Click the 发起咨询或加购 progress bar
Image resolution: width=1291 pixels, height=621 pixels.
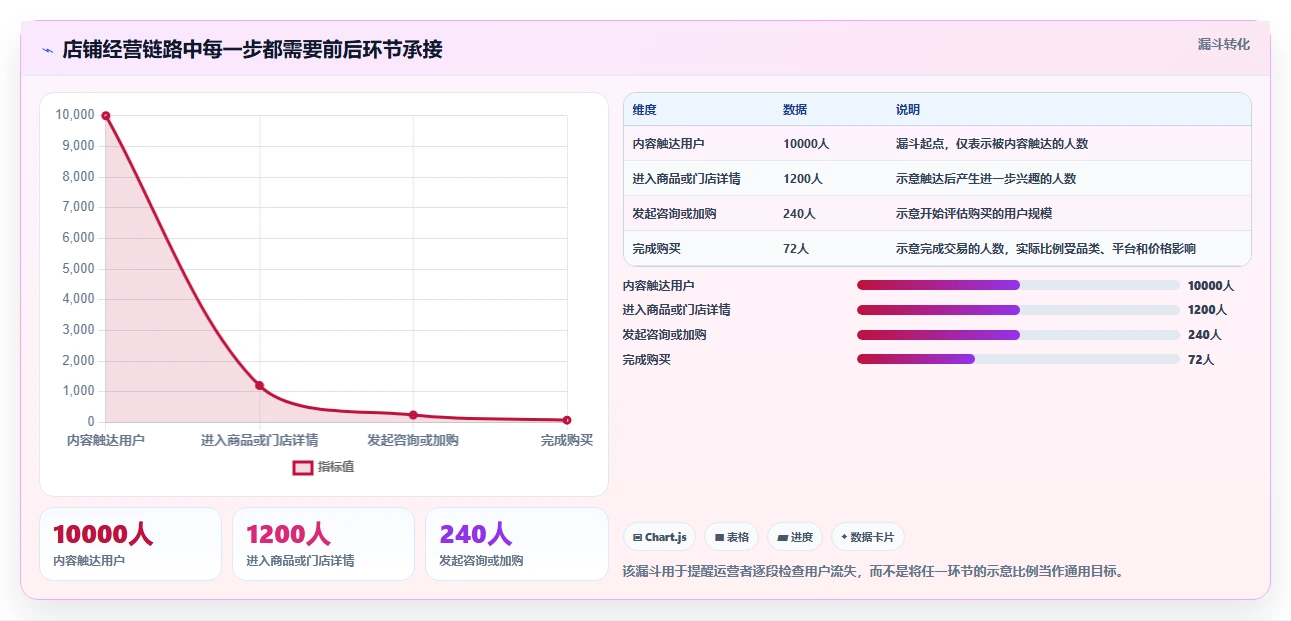1018,335
